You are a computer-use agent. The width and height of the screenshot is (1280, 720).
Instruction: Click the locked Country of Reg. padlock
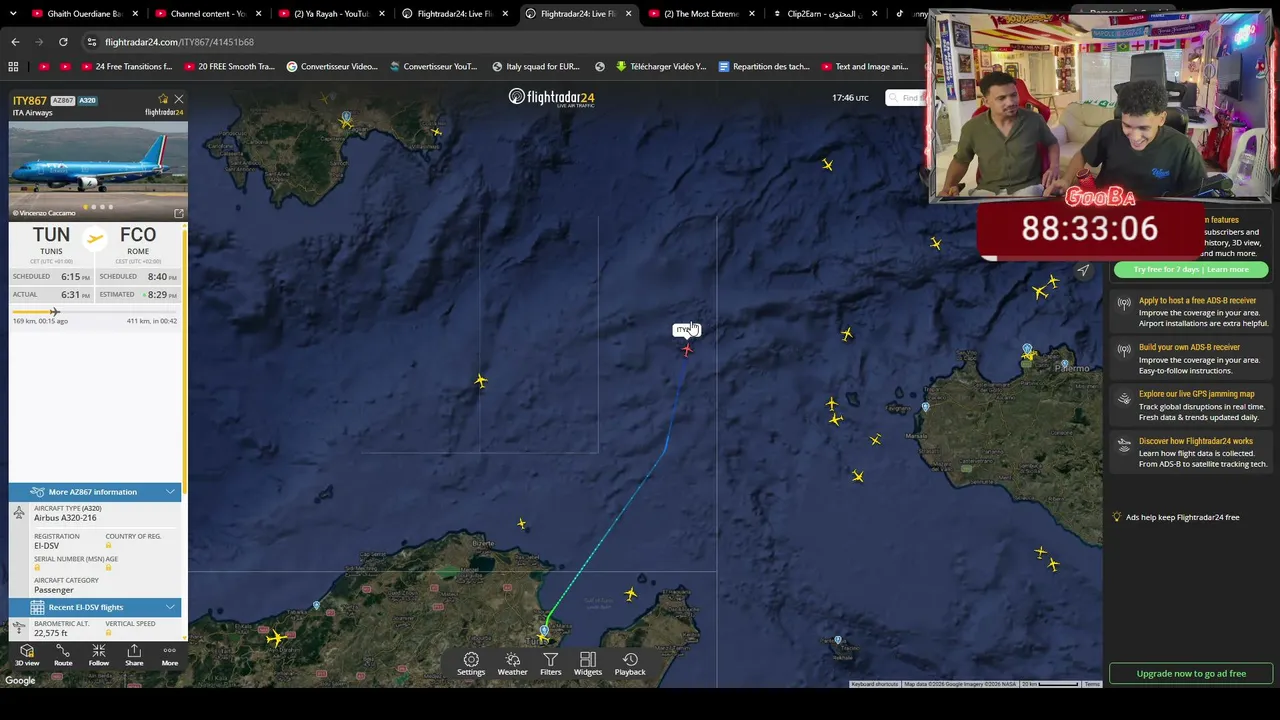108,546
